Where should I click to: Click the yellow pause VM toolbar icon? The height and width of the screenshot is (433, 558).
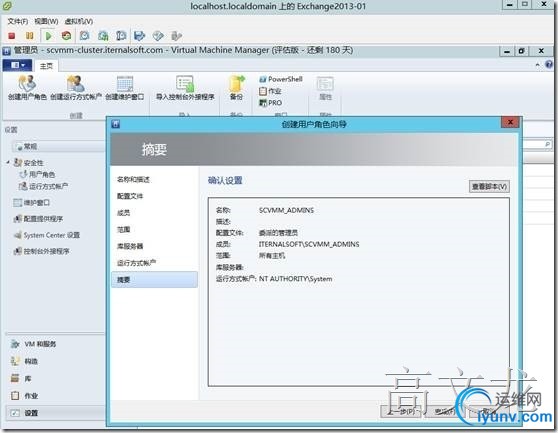pos(30,36)
